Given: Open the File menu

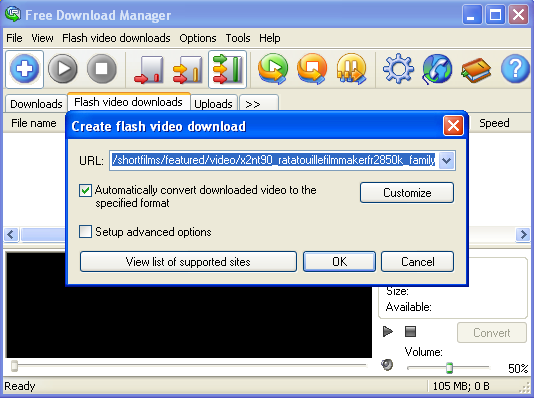Looking at the screenshot, I should pos(14,38).
